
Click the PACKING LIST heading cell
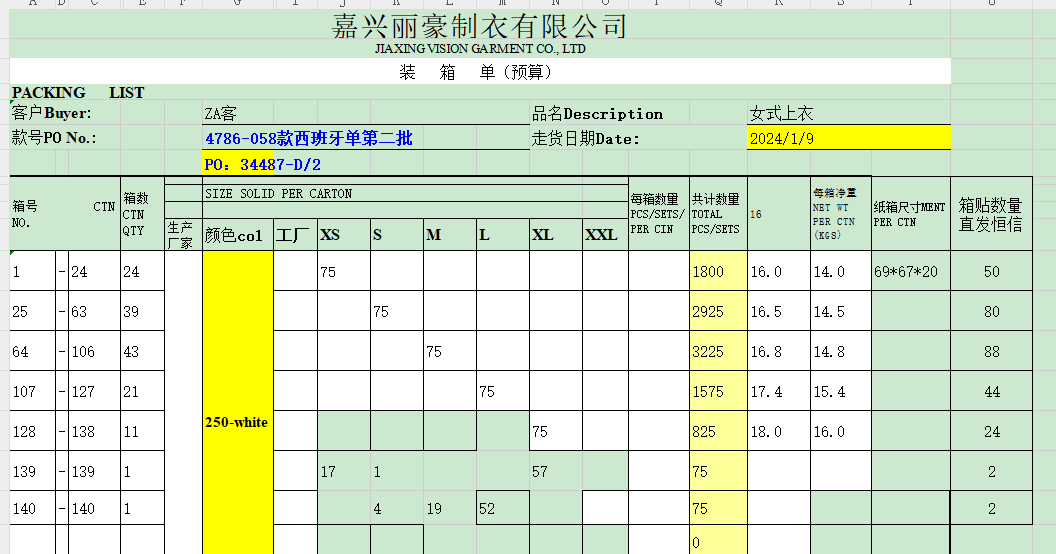[x=78, y=93]
